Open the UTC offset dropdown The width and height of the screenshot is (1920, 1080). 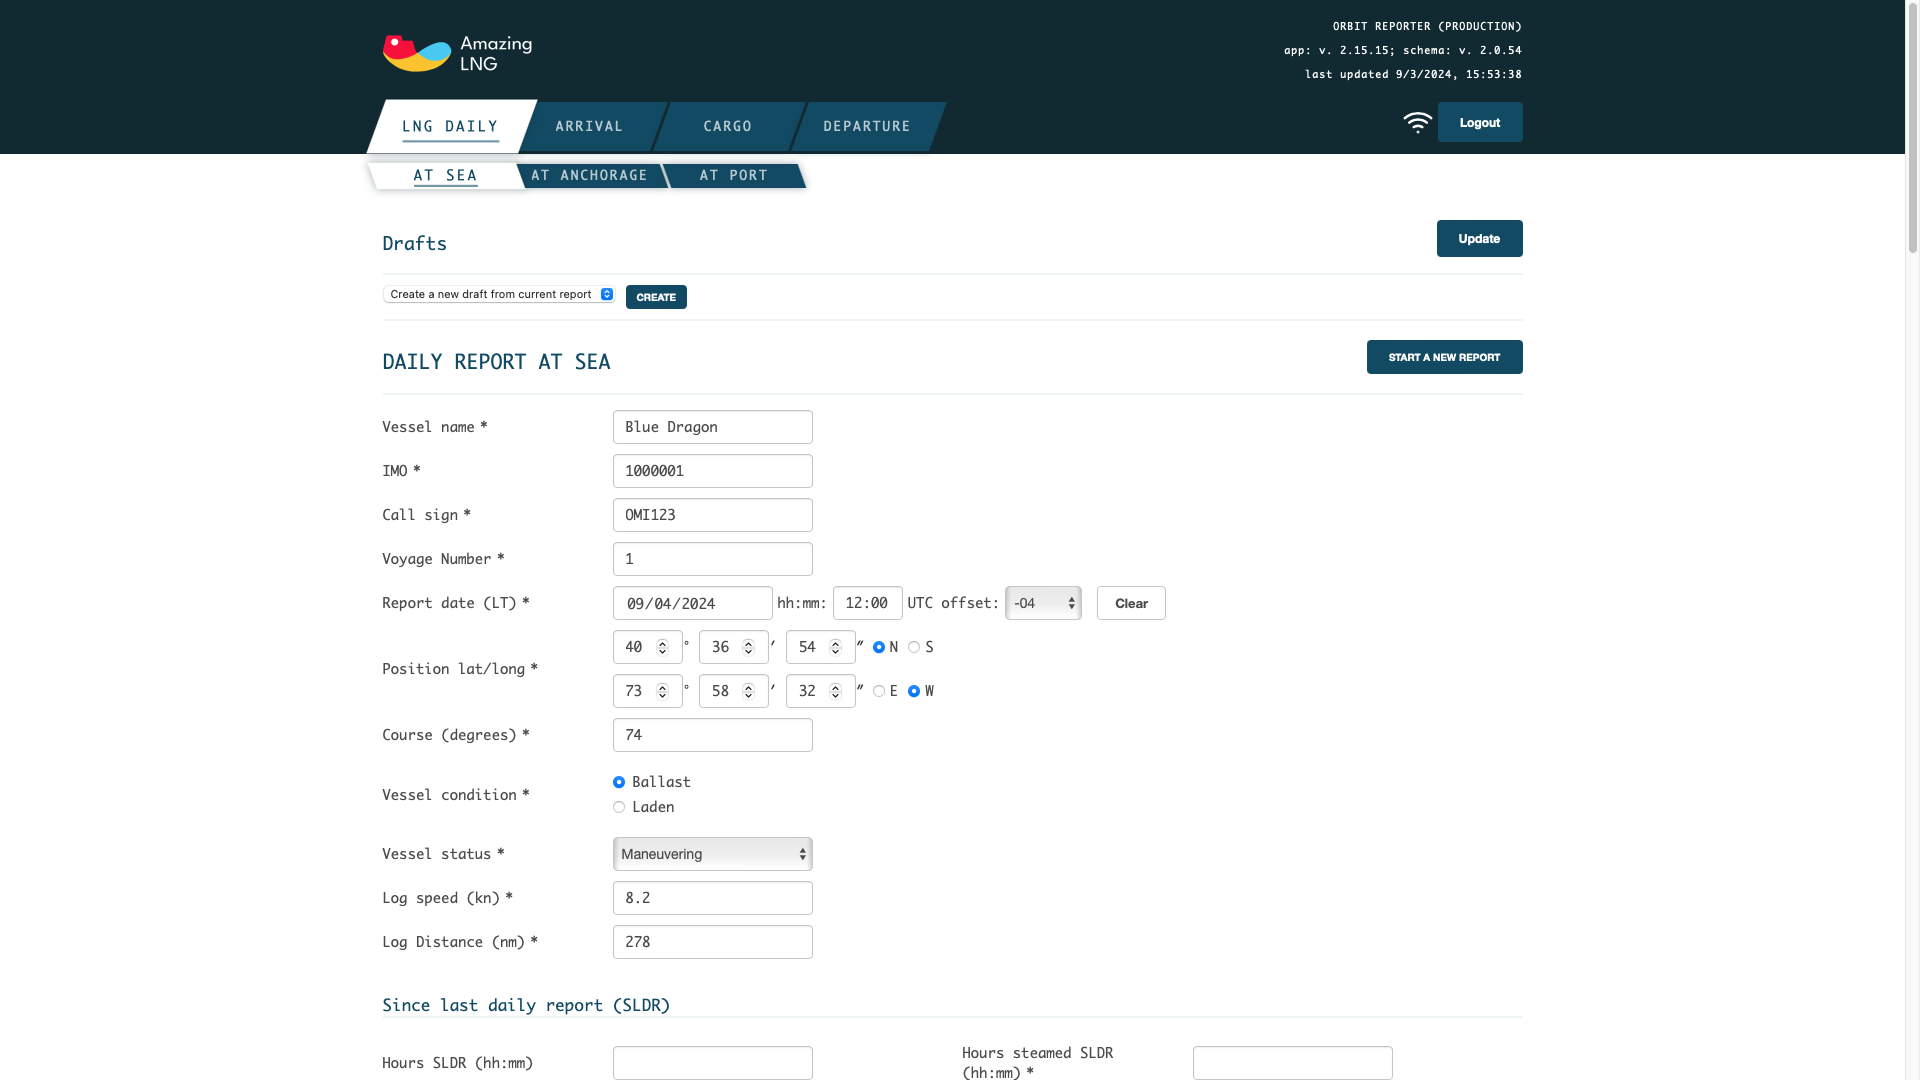[x=1043, y=603]
